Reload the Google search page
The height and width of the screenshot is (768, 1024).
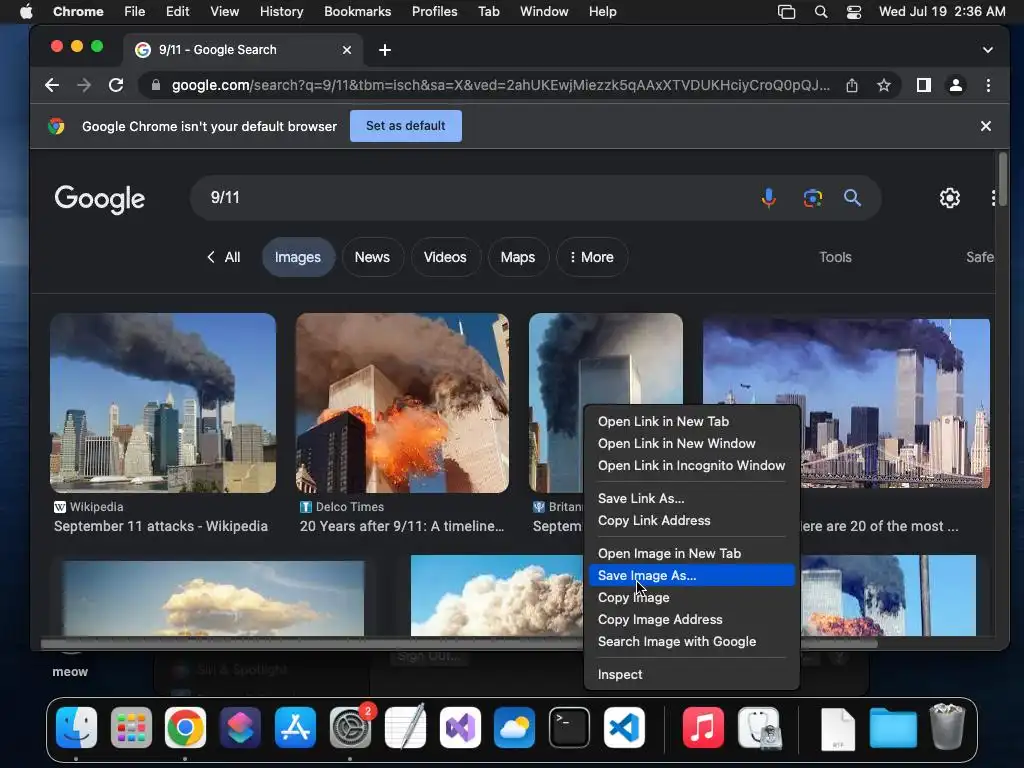tap(116, 85)
